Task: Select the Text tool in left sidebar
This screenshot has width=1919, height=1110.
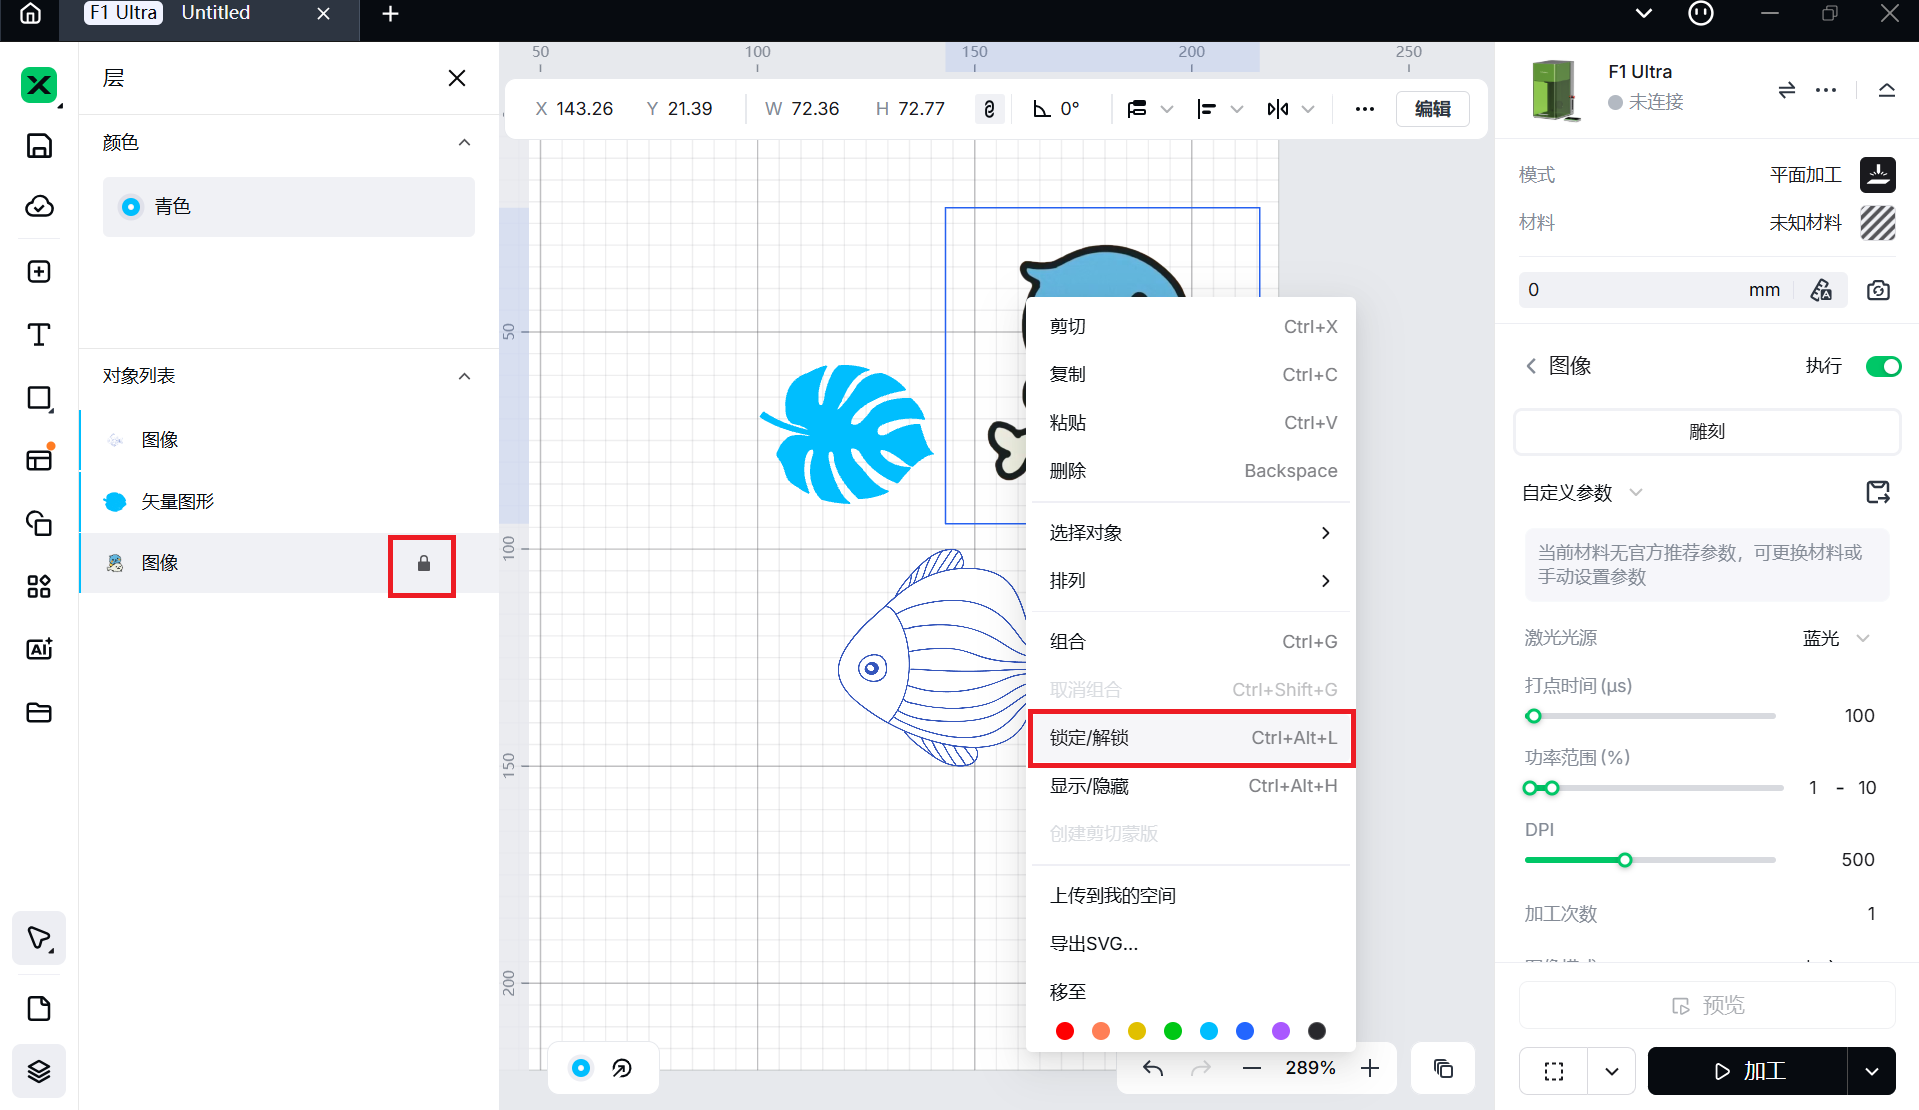Action: point(39,335)
